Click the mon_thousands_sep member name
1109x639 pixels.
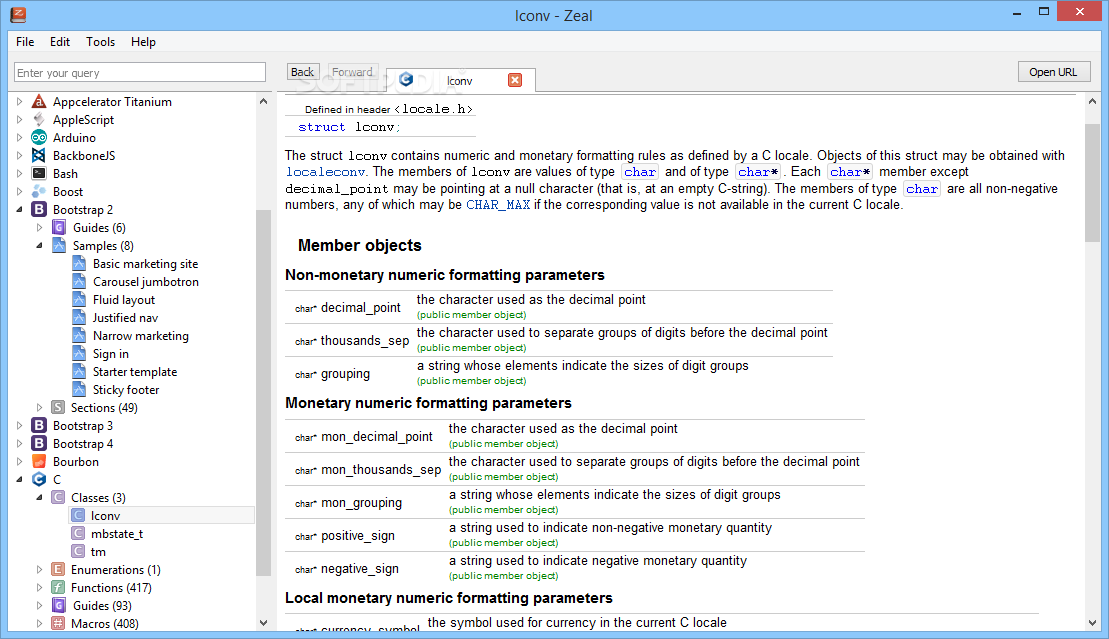click(381, 470)
